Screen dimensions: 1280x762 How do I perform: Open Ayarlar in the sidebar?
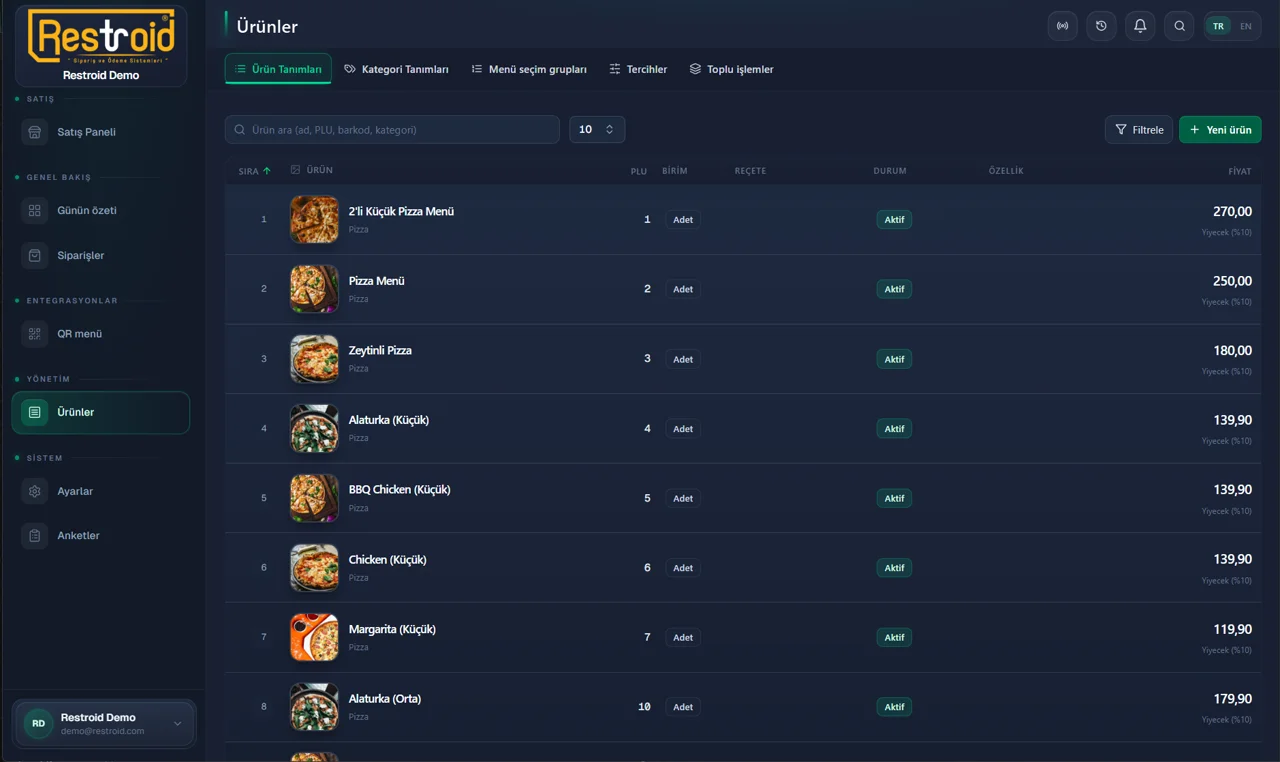pyautogui.click(x=100, y=491)
